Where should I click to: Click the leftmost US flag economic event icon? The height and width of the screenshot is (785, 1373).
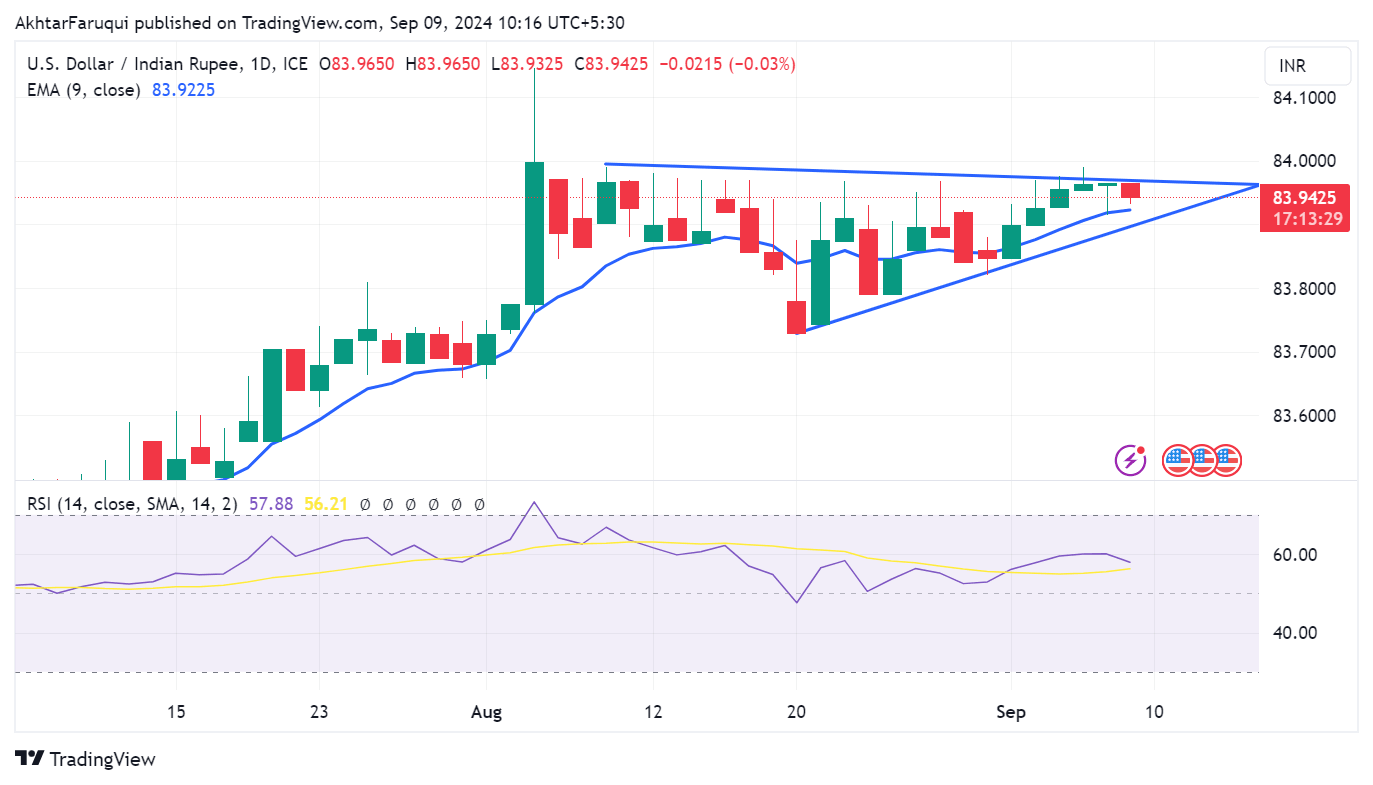tap(1177, 460)
